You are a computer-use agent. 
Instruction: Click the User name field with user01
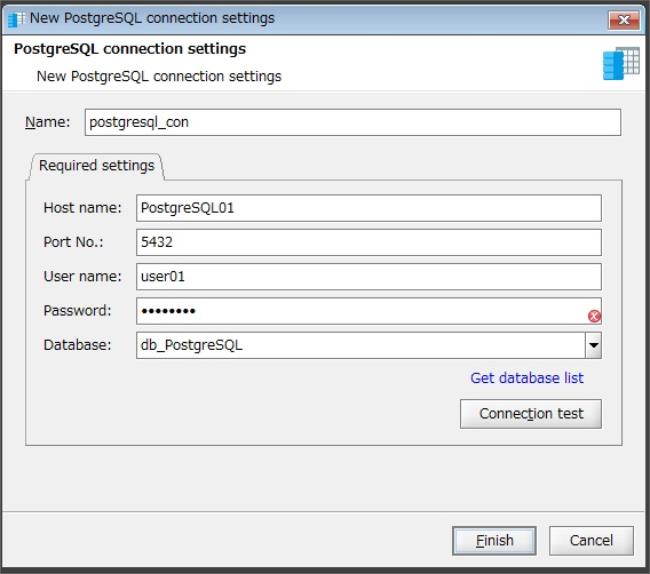pyautogui.click(x=369, y=276)
